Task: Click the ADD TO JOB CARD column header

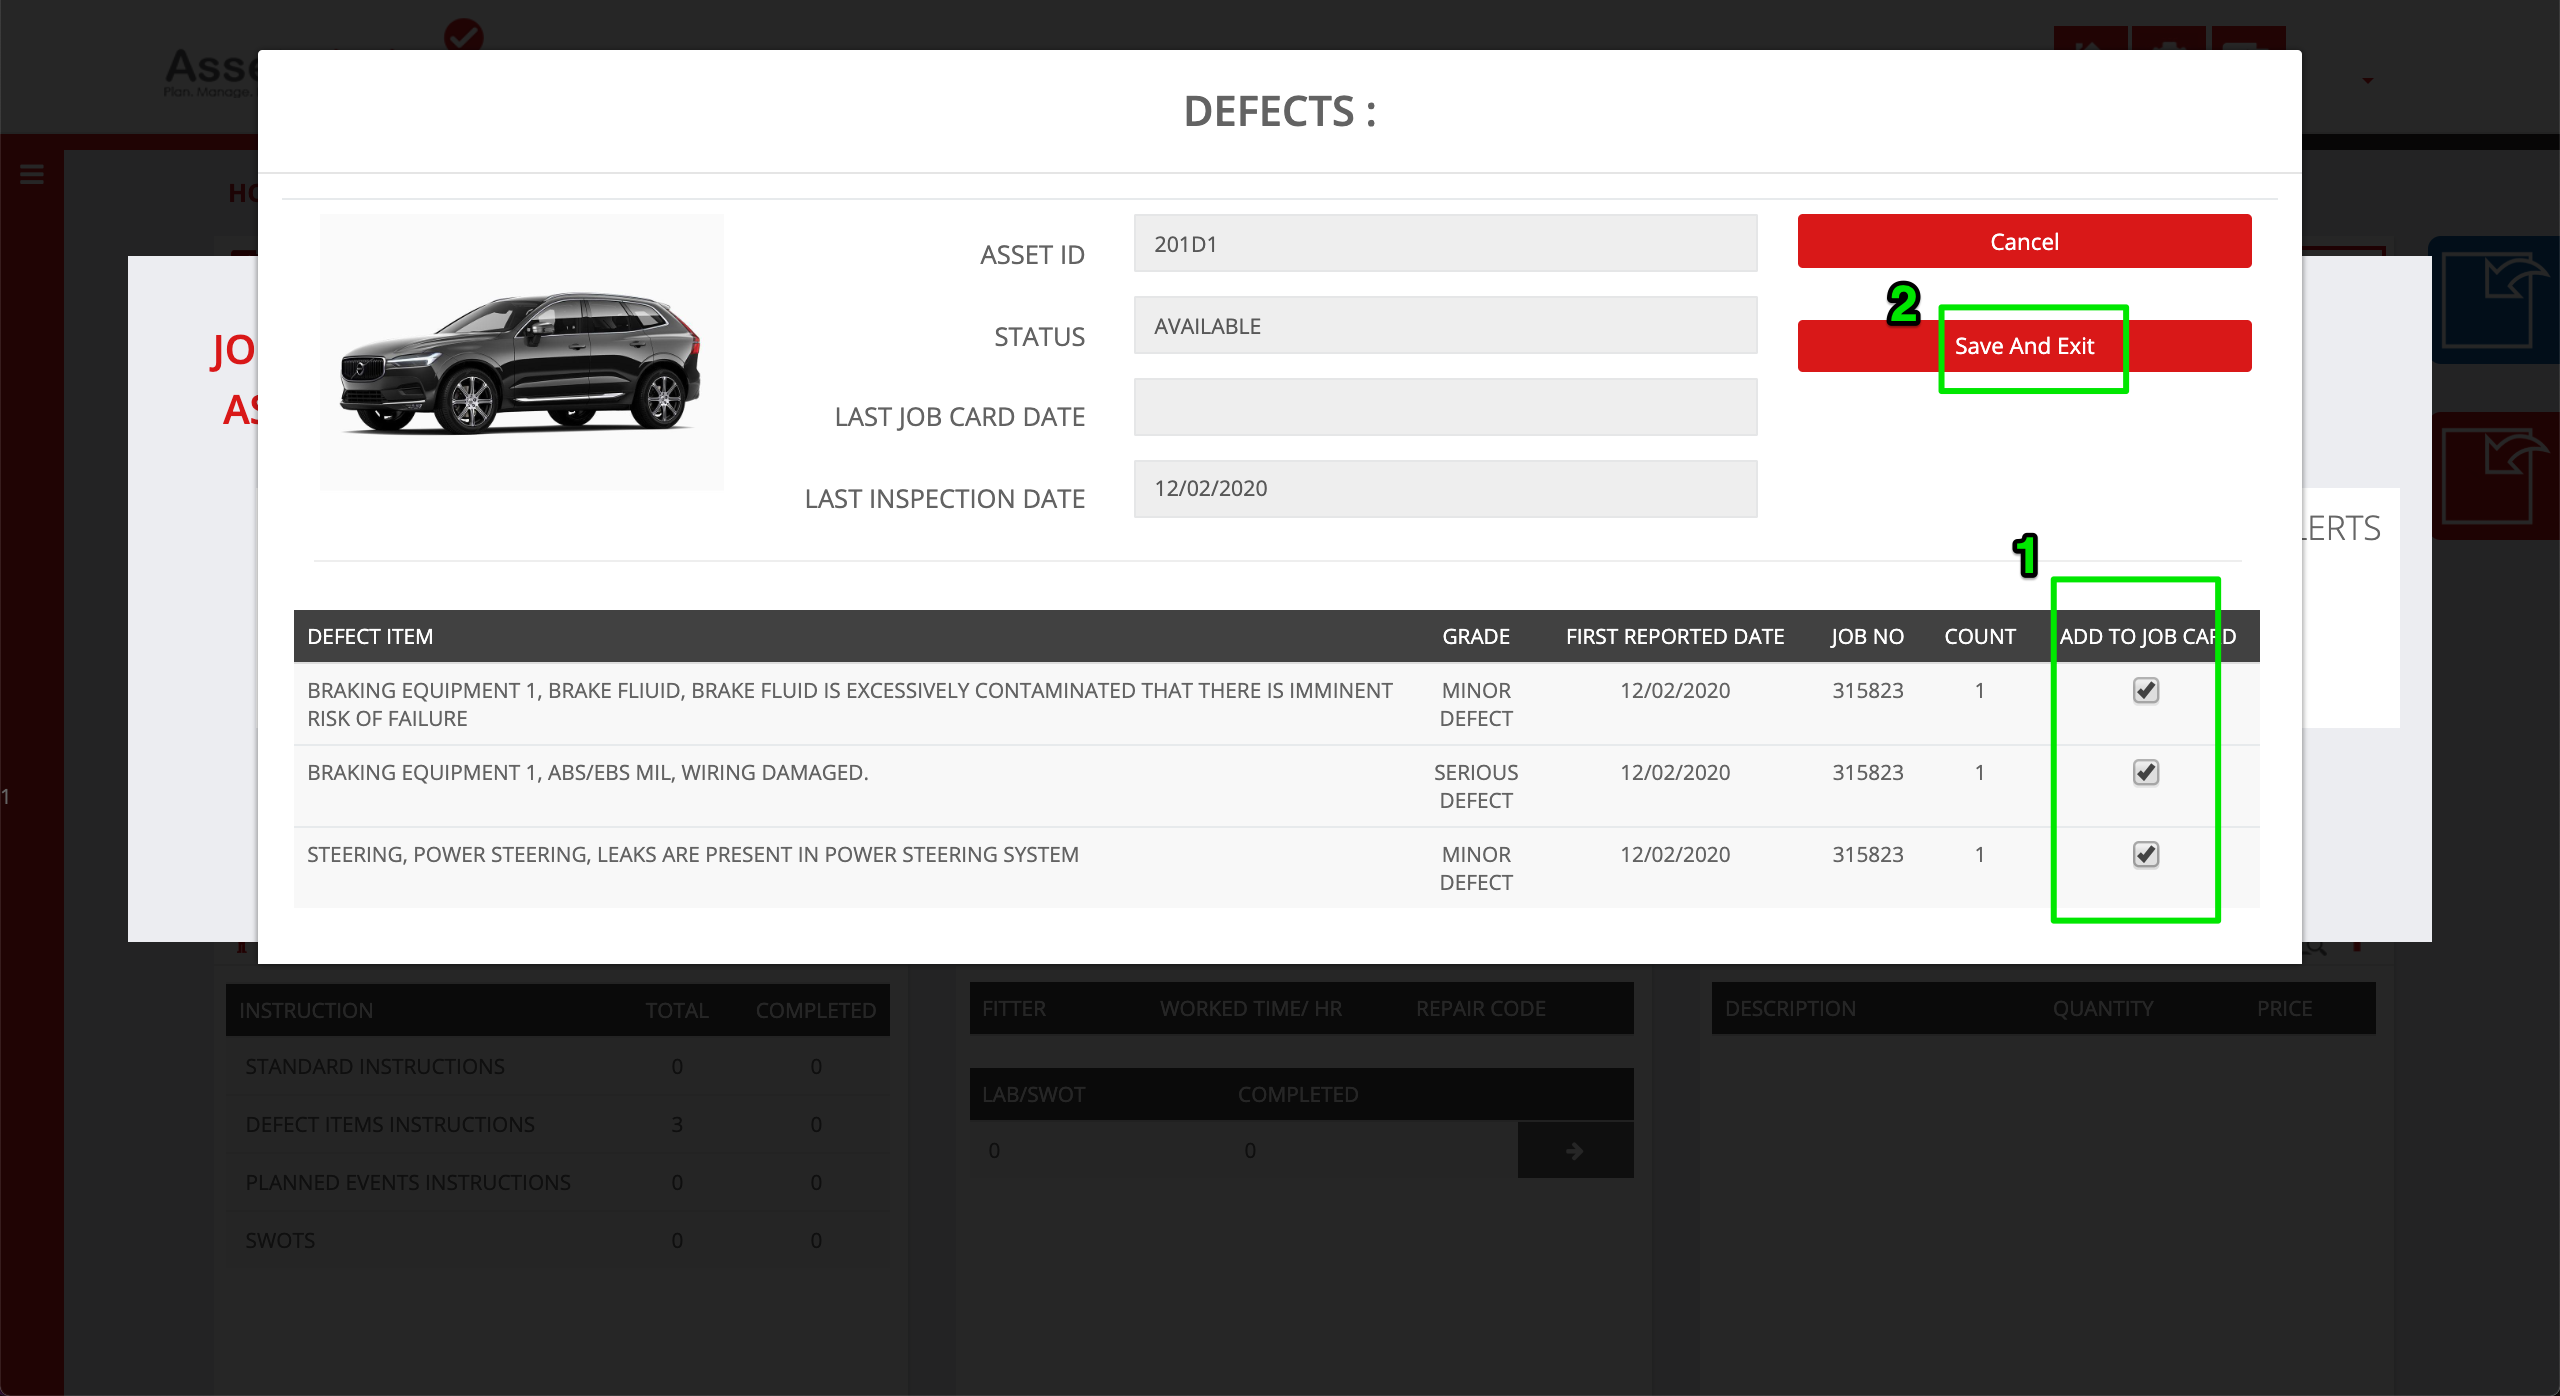Action: point(2148,636)
